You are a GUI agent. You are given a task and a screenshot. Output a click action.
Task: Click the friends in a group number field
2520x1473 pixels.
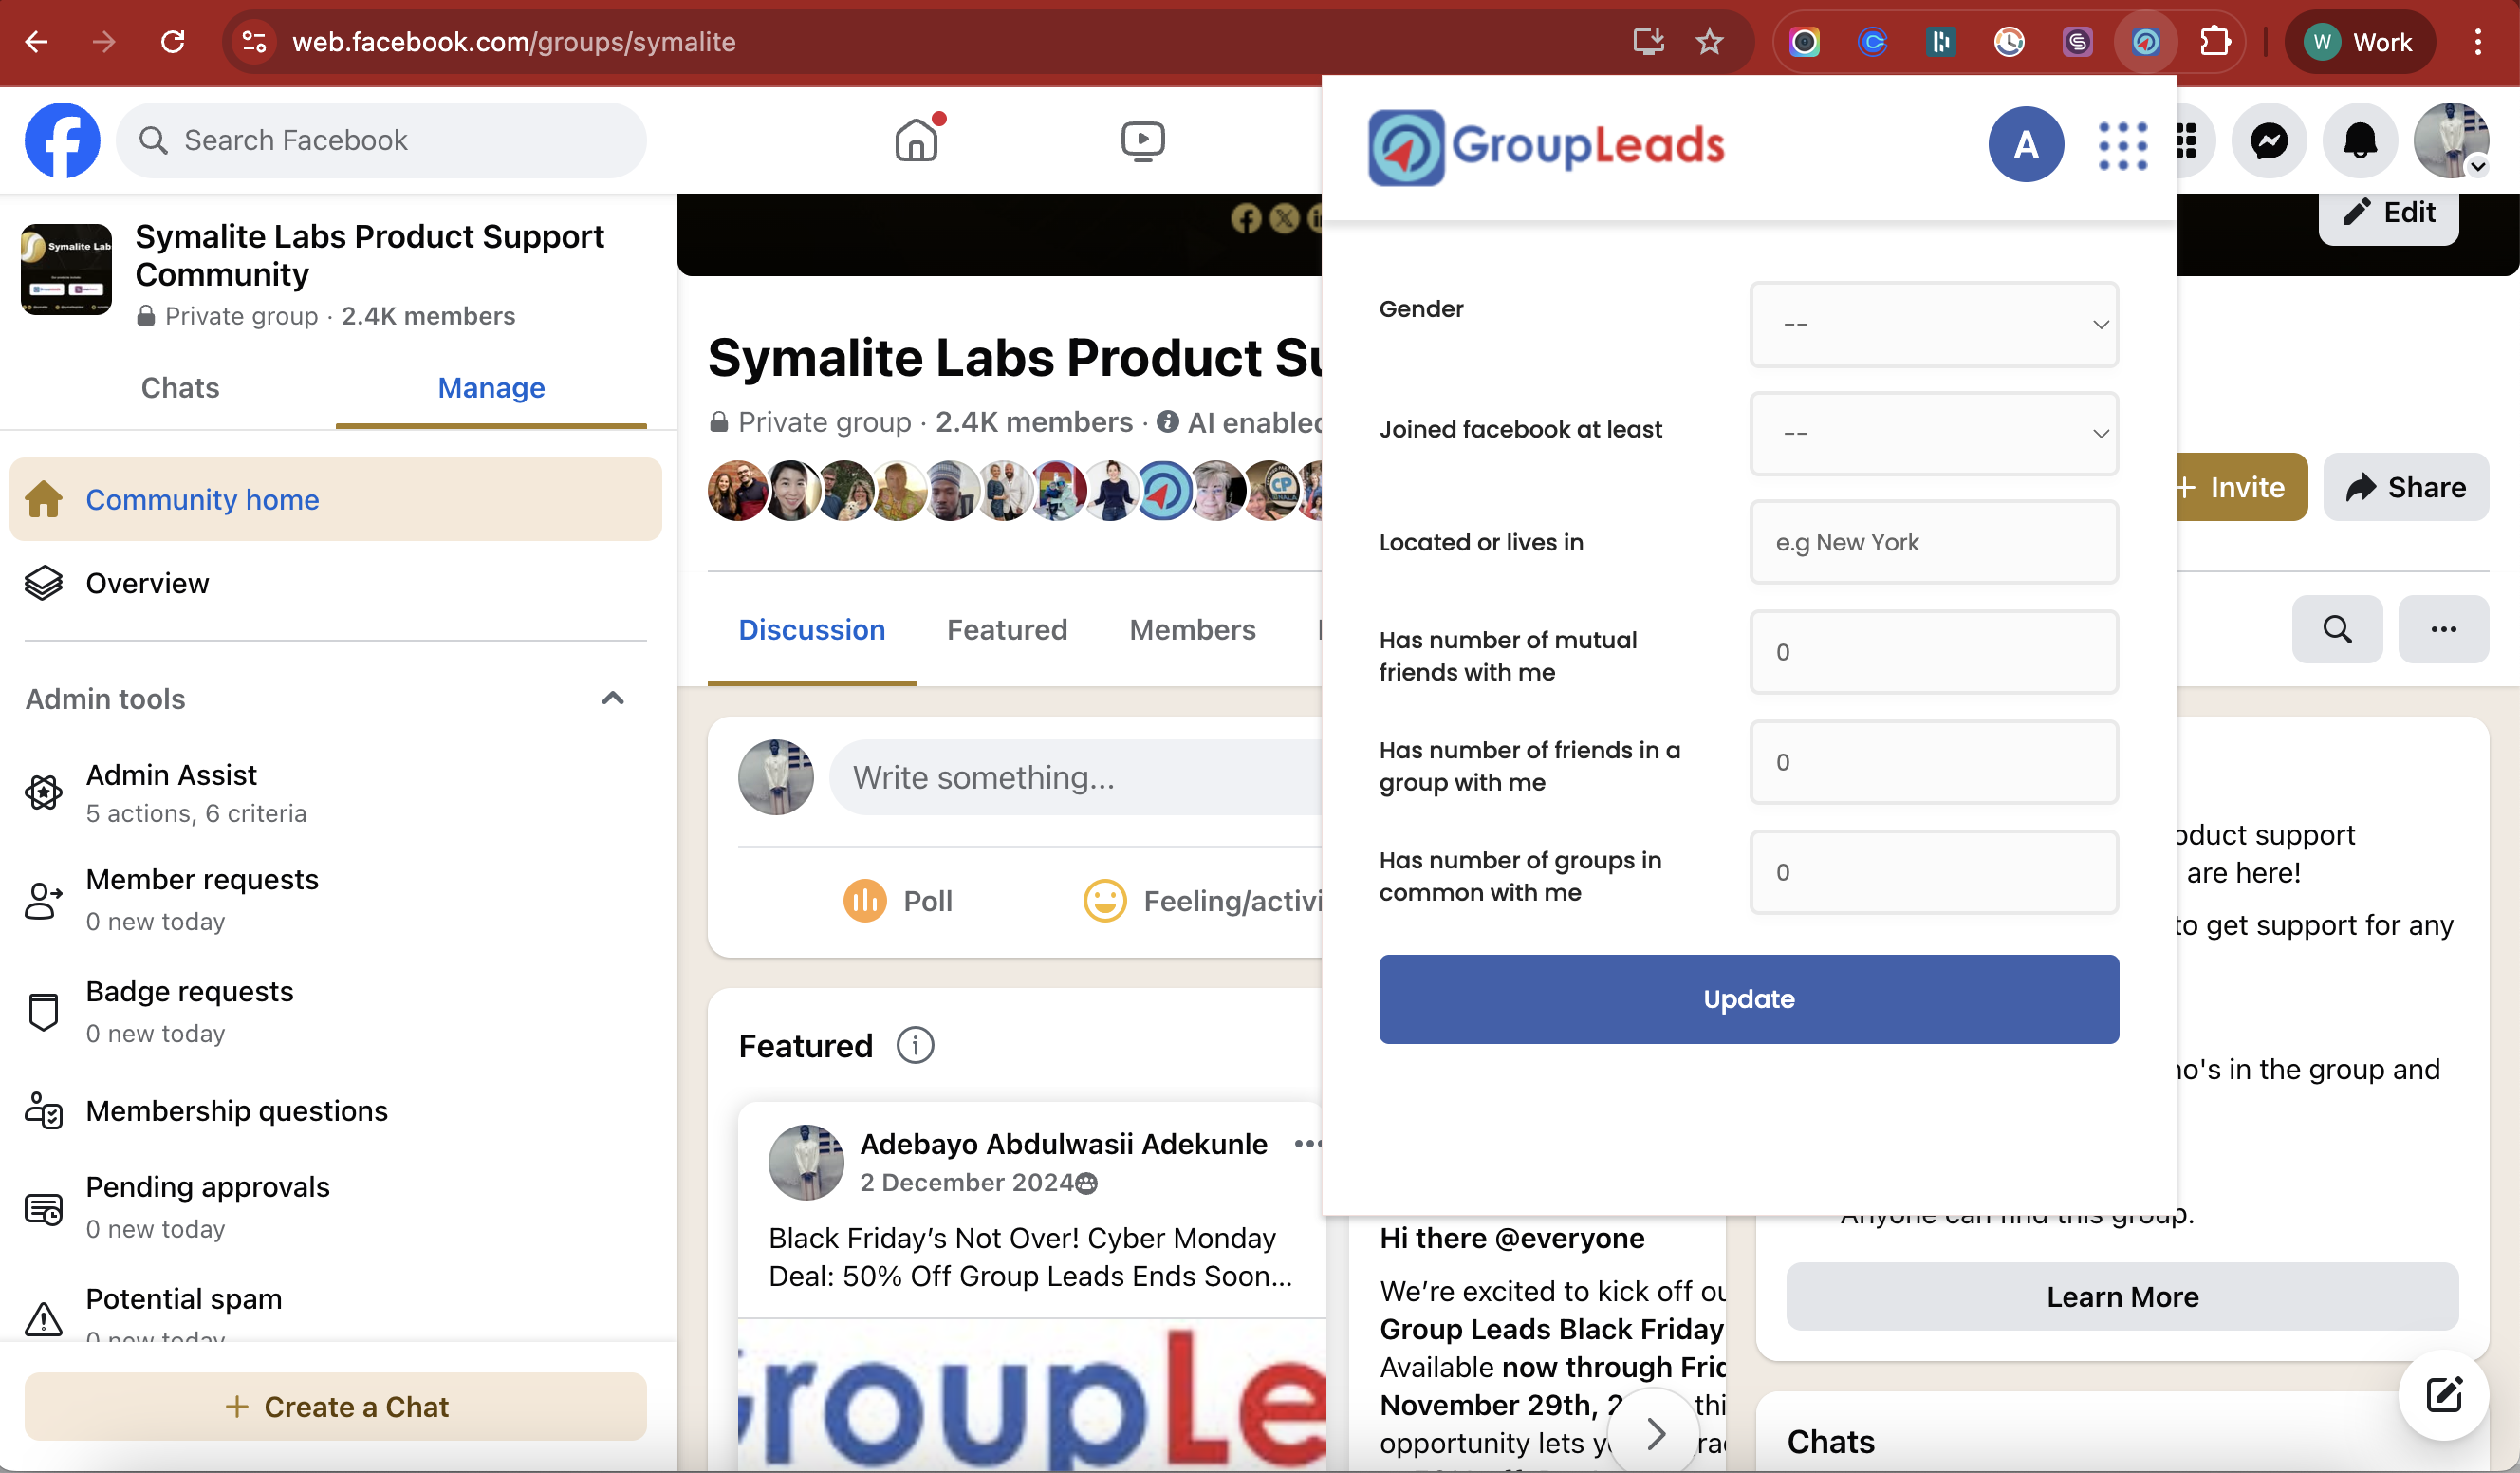[1934, 762]
